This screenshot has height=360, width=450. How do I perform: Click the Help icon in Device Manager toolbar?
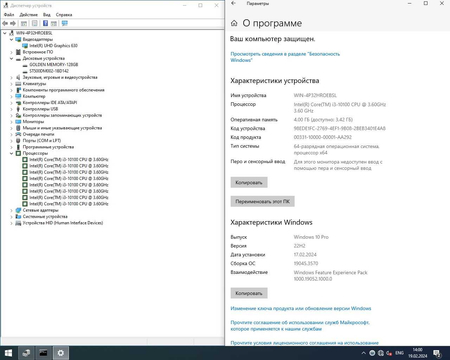pos(45,23)
